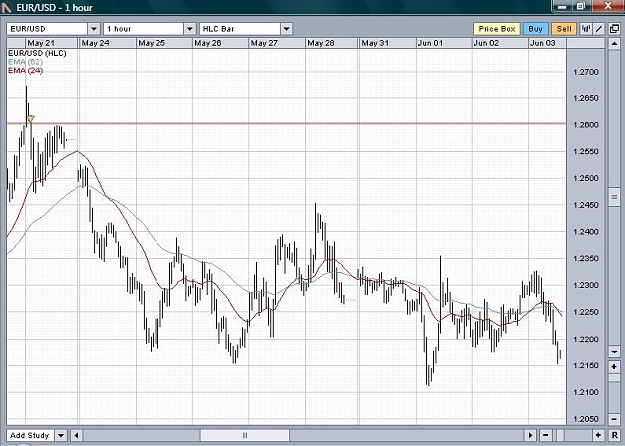The width and height of the screenshot is (625, 446).
Task: Zoom in price axis with the vertical plus button
Action: 614,367
